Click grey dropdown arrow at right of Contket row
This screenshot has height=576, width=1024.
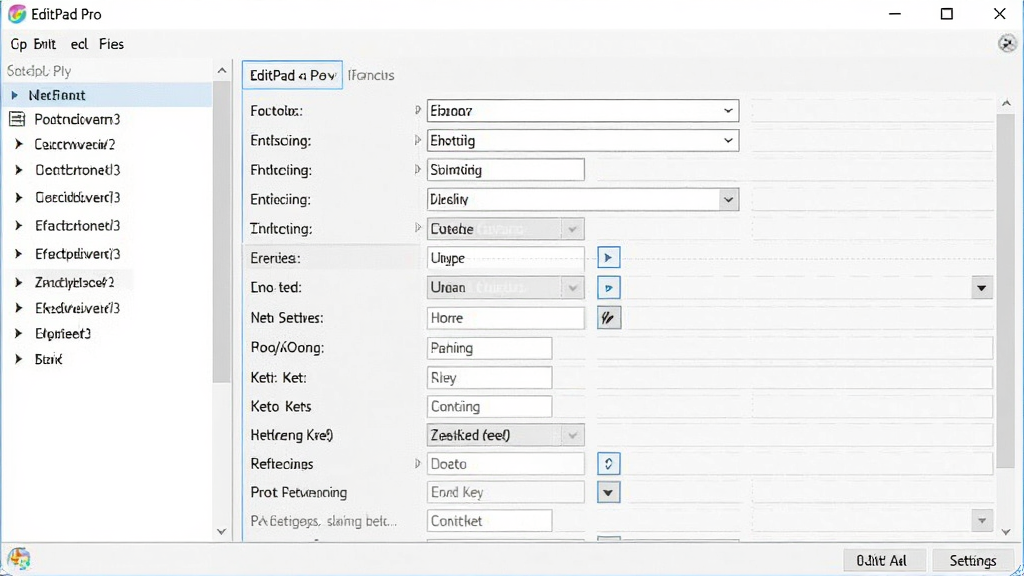click(x=982, y=520)
